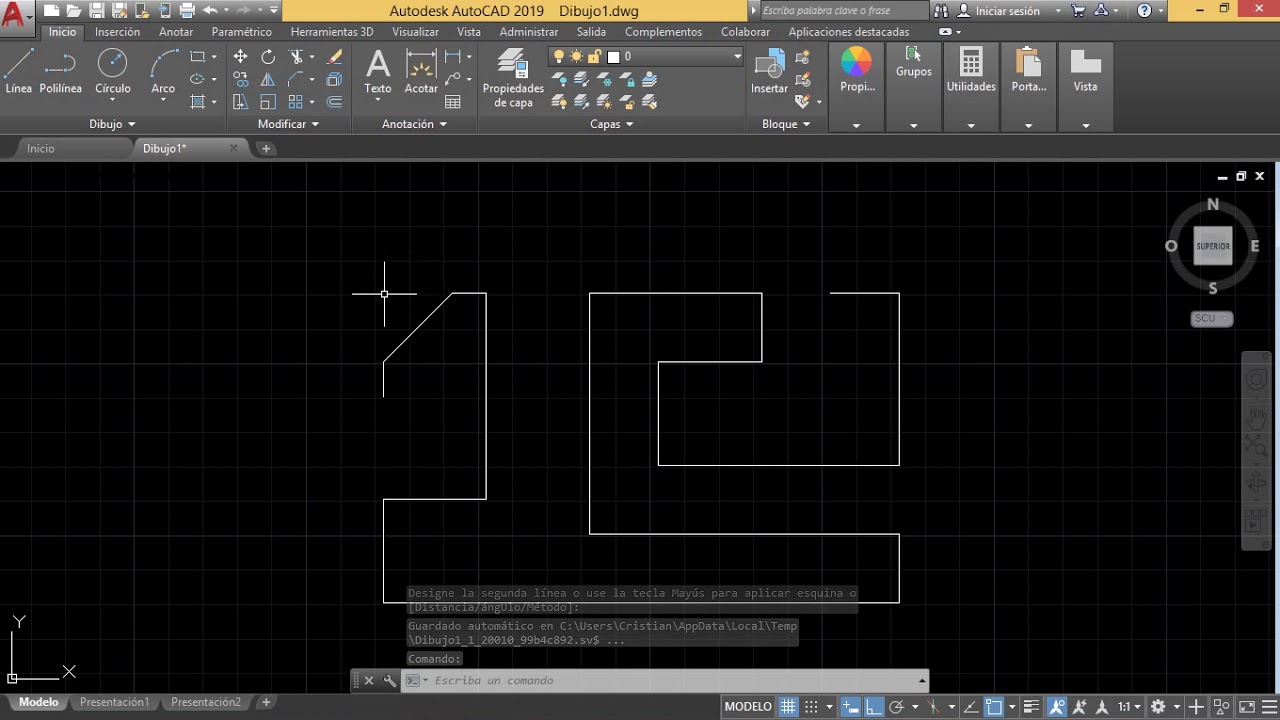Click the Copiar tool icon
1280x720 pixels.
click(x=240, y=79)
